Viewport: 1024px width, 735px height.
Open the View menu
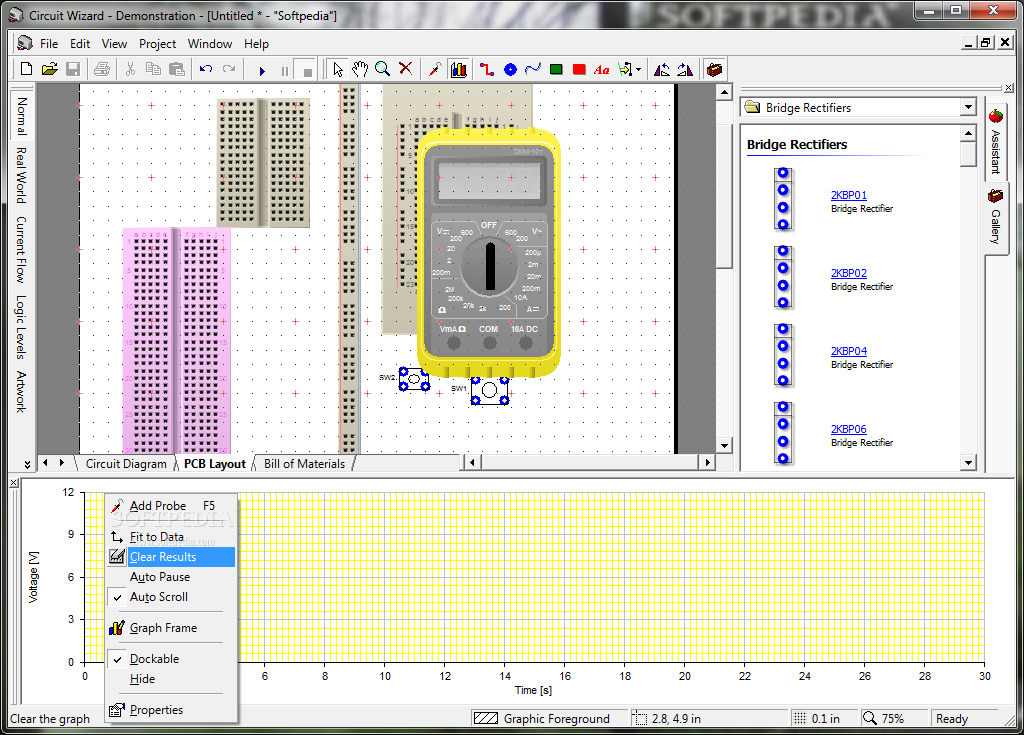coord(114,44)
